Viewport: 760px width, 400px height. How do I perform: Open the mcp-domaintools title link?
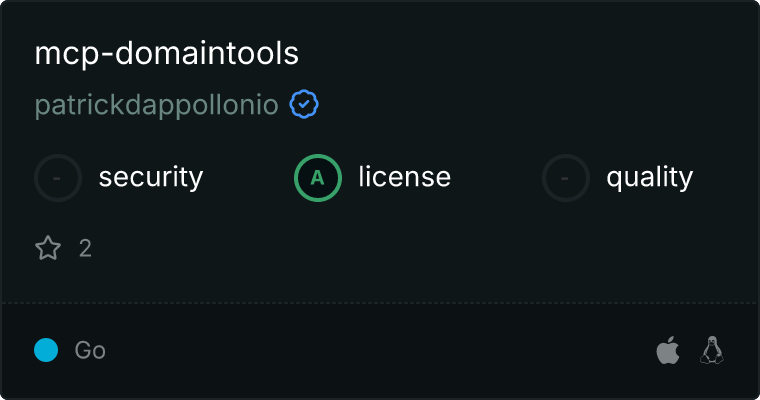coord(167,52)
